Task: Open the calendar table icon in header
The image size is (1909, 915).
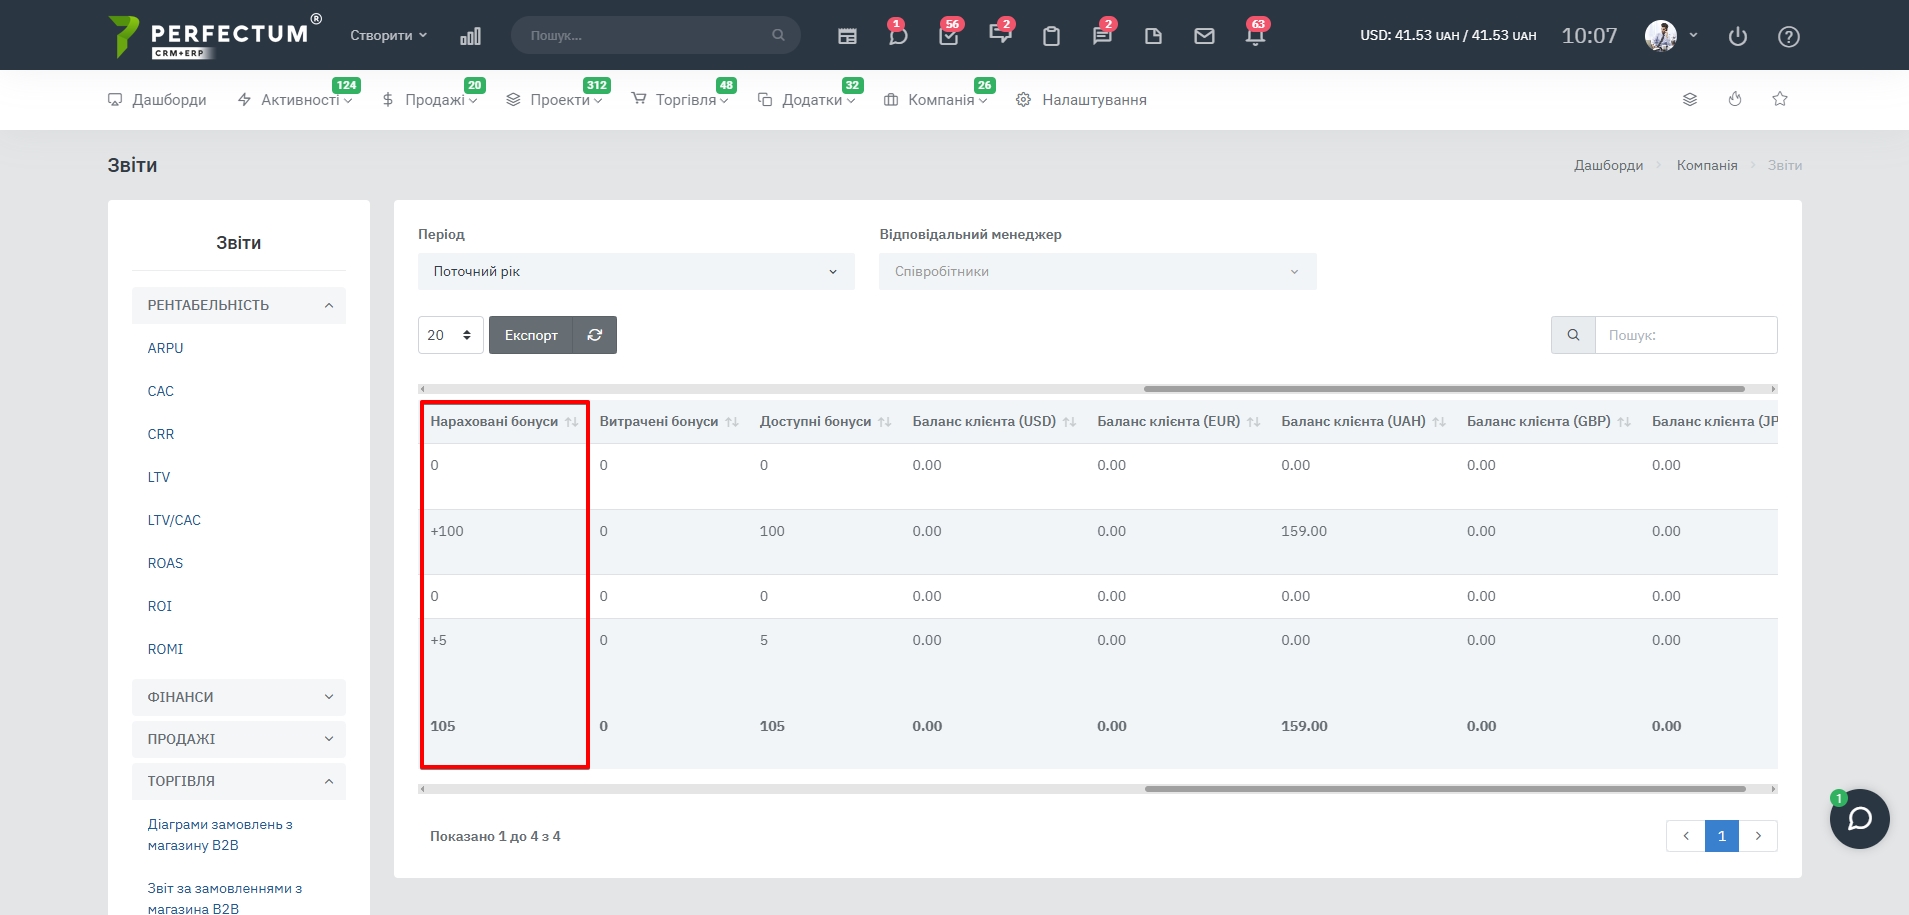Action: 847,36
